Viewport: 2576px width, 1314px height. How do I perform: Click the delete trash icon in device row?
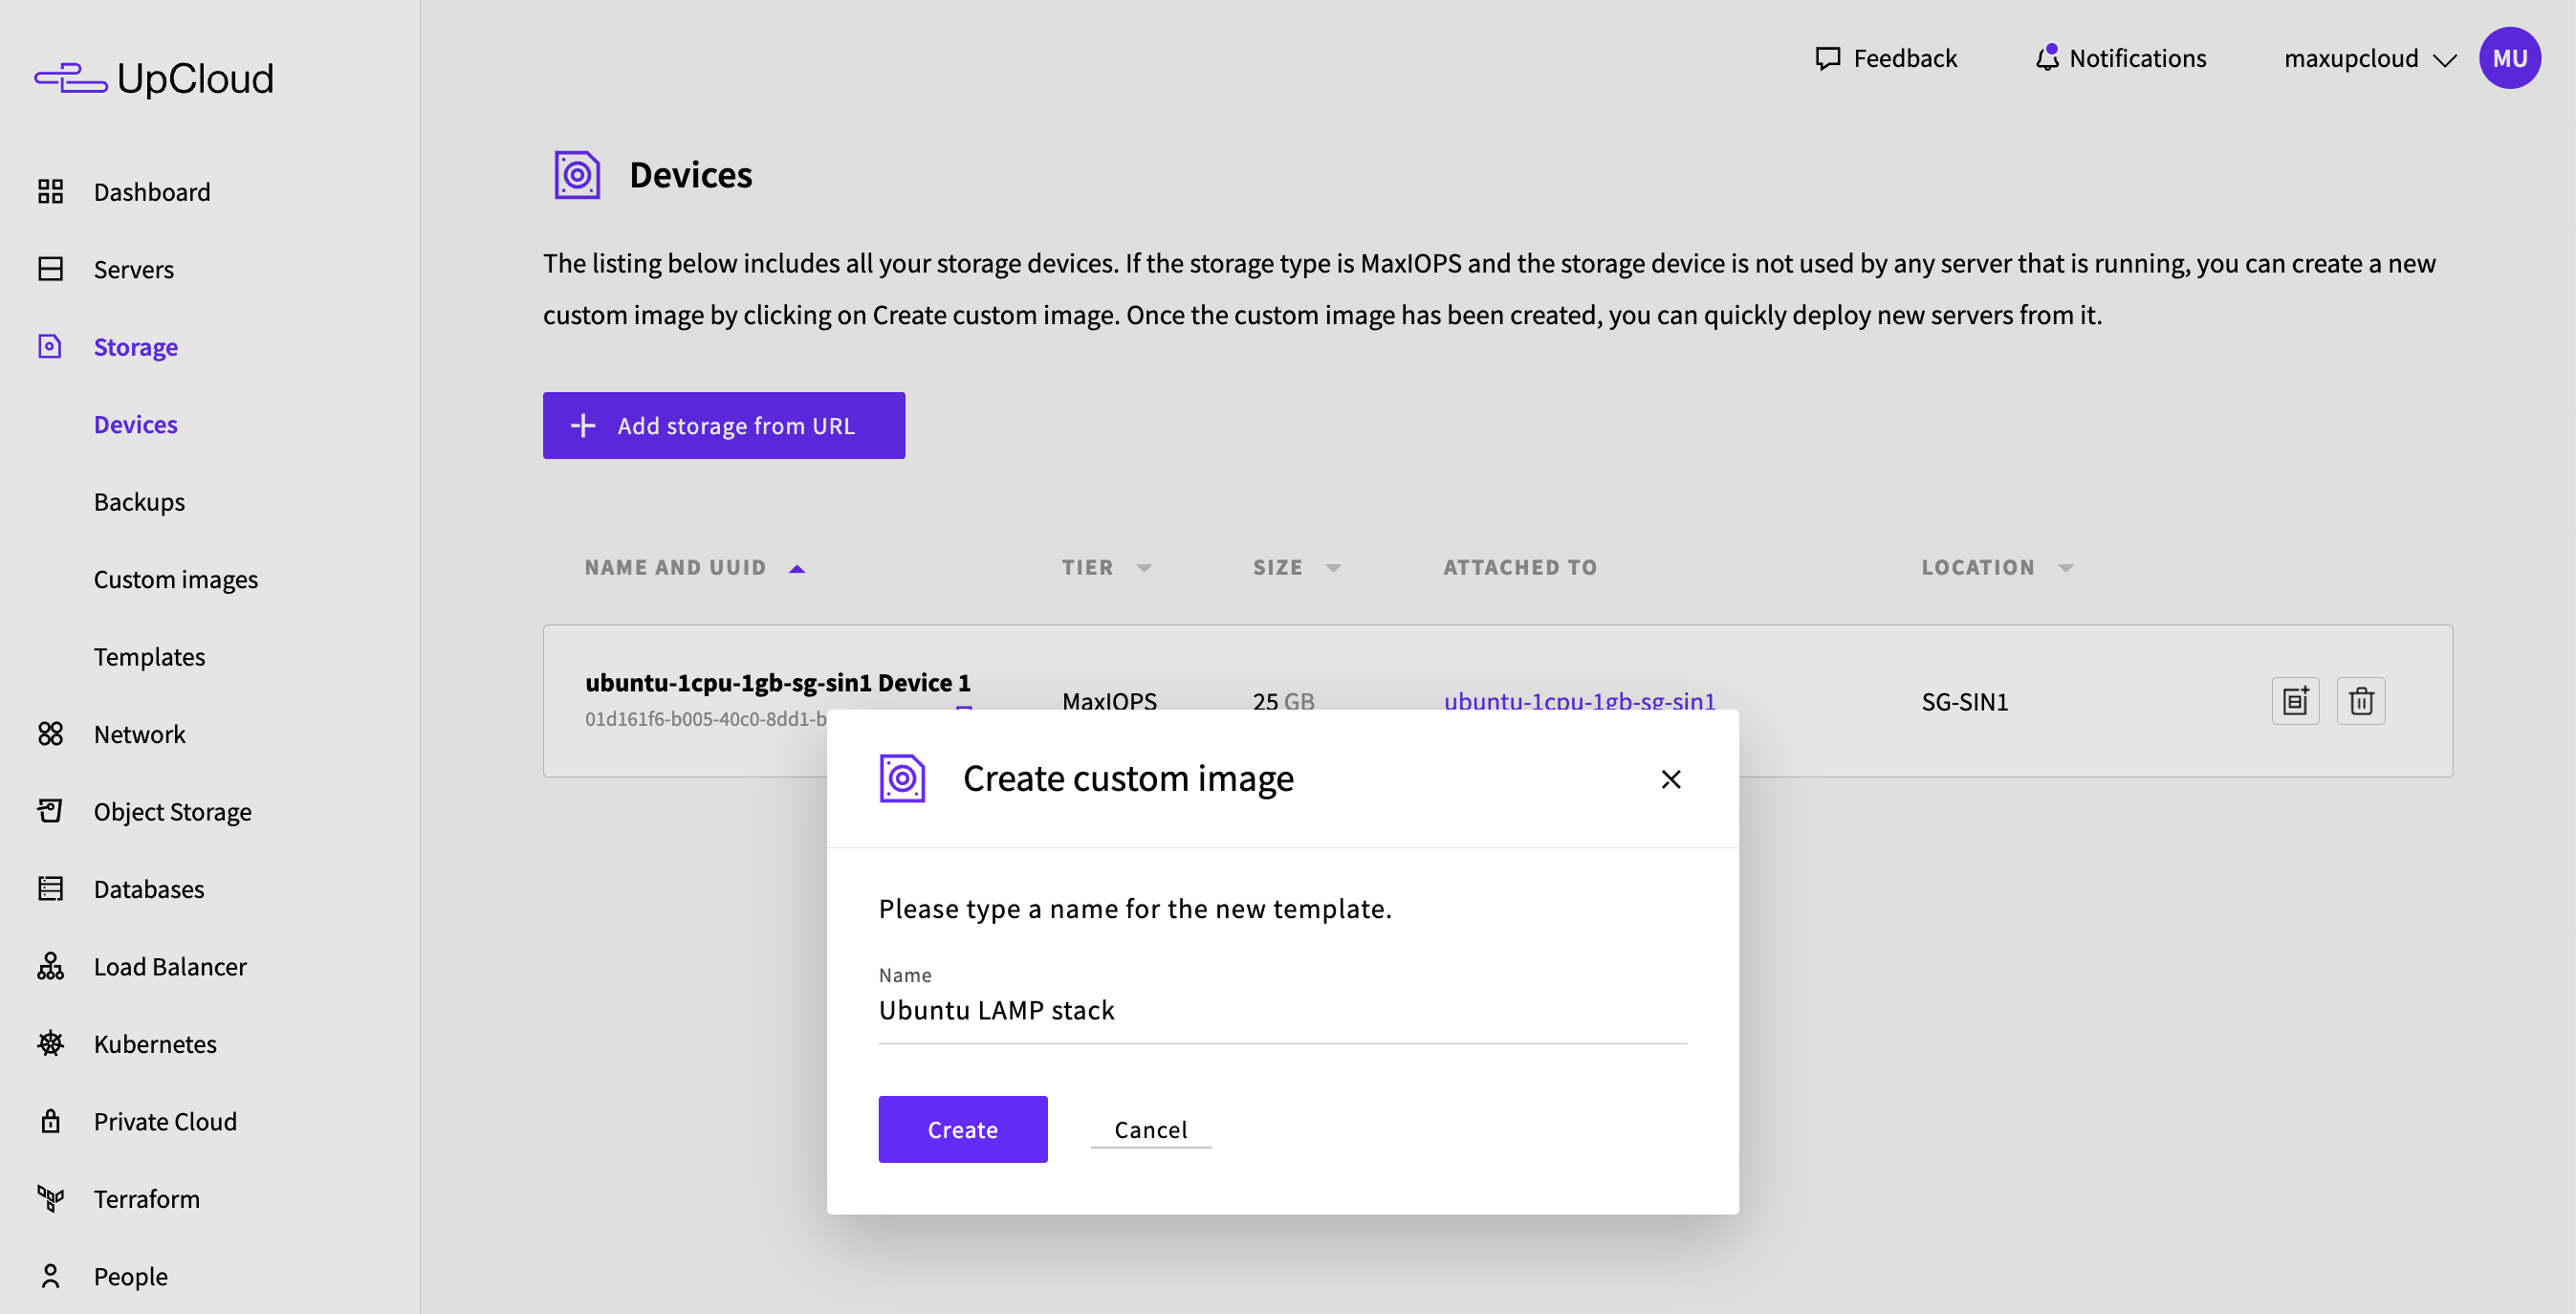(2361, 701)
